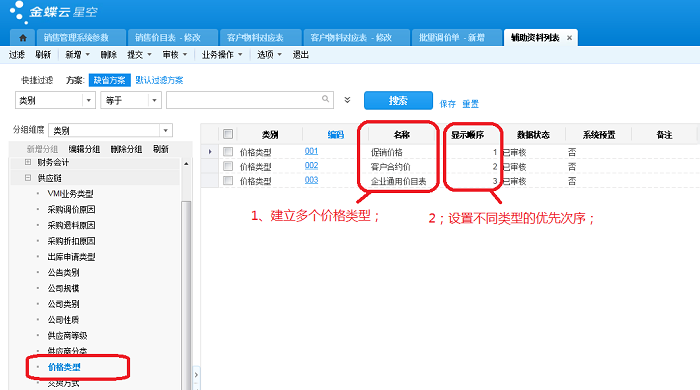Image resolution: width=700 pixels, height=390 pixels.
Task: Click 退出 in the toolbar
Action: 300,54
